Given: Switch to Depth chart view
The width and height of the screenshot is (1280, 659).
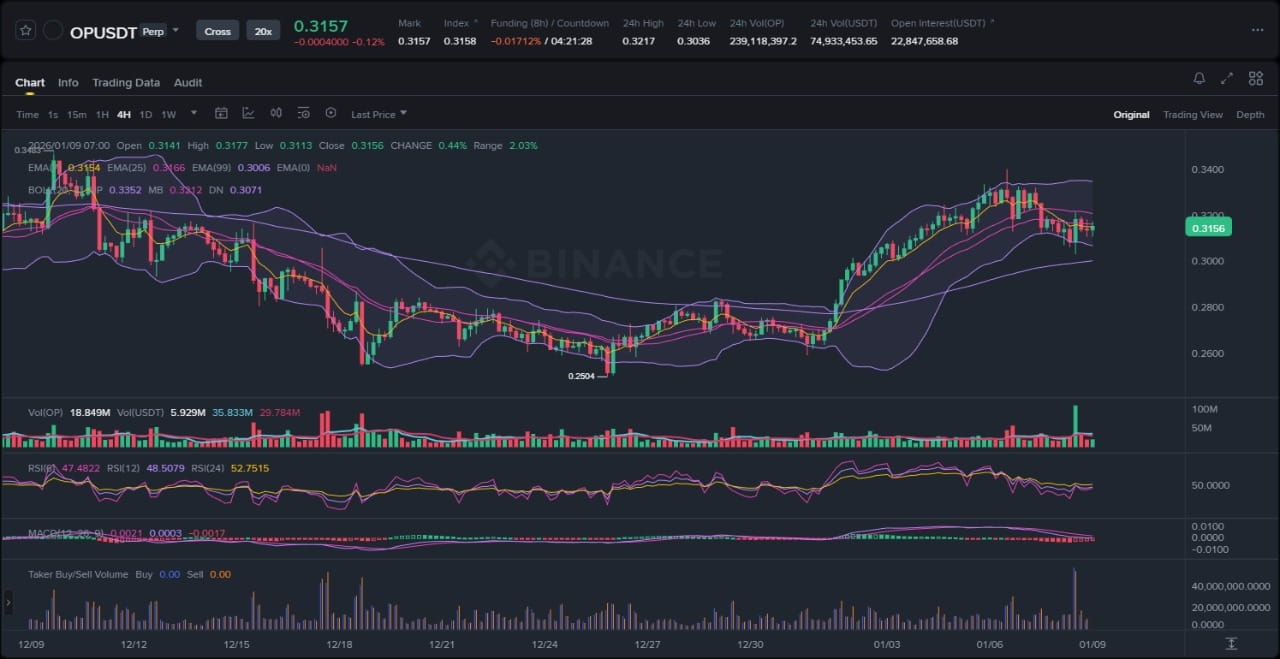Looking at the screenshot, I should click(1250, 115).
